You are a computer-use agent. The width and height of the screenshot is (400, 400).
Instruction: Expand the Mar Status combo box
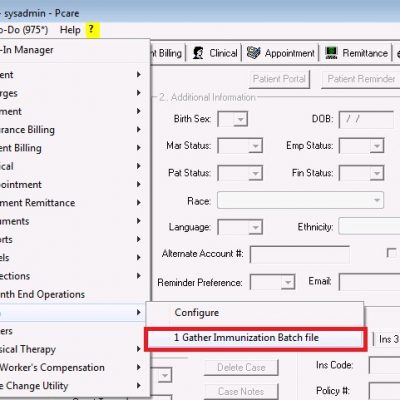click(240, 146)
